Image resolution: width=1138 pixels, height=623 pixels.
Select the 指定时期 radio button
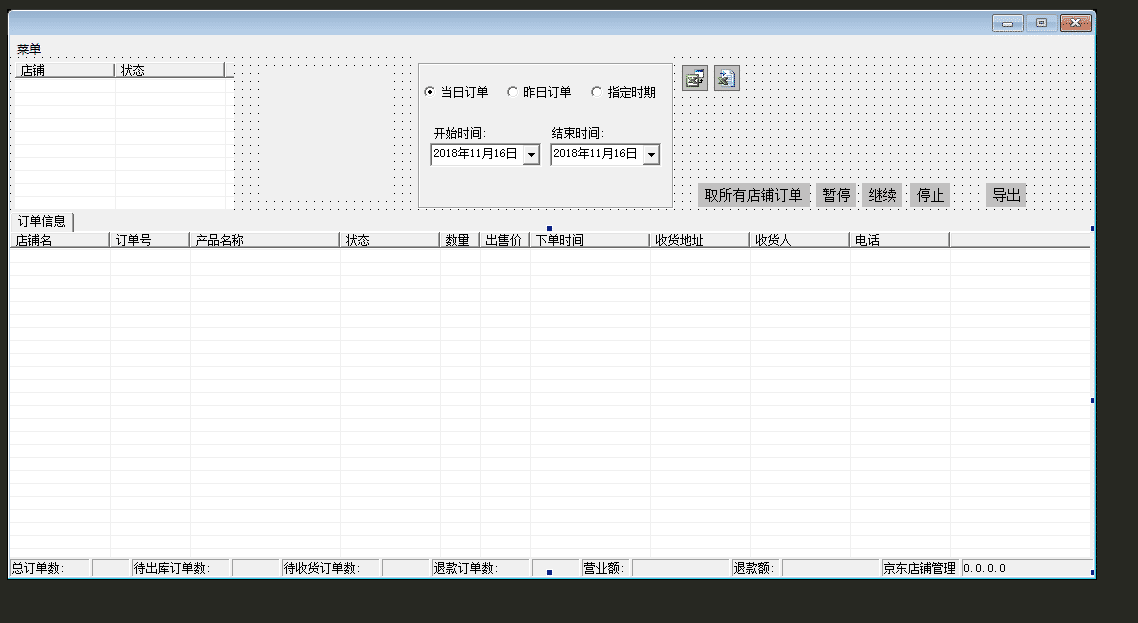point(597,91)
